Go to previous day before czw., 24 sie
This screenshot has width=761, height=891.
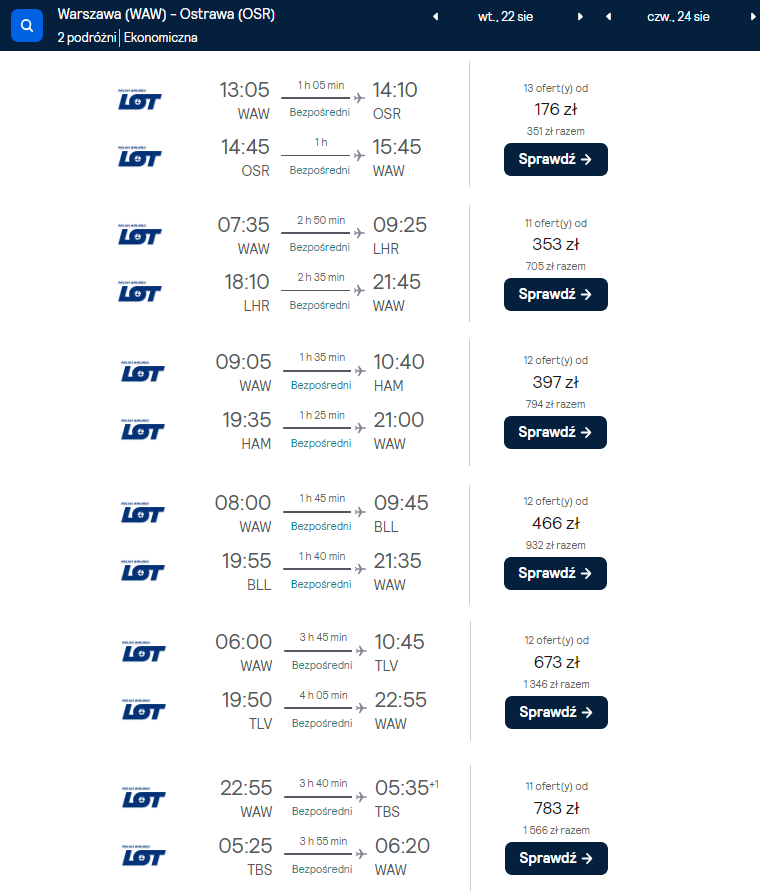pyautogui.click(x=608, y=17)
